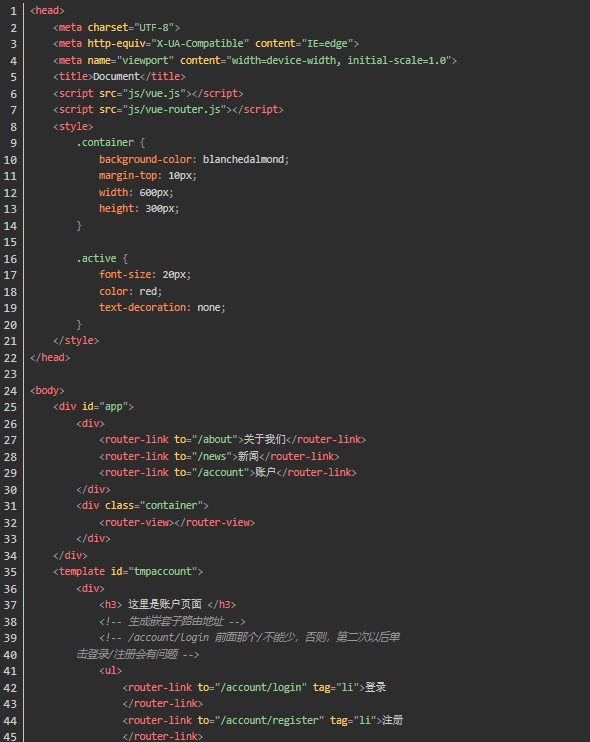Click the word Document in the title tag
Viewport: 590px width, 742px height.
[x=116, y=77]
